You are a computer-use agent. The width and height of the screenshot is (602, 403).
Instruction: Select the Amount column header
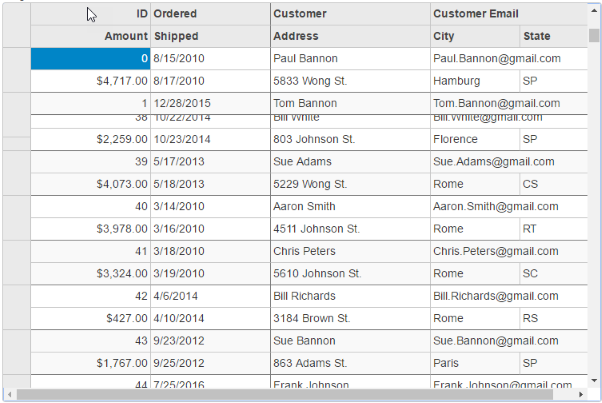pos(91,36)
